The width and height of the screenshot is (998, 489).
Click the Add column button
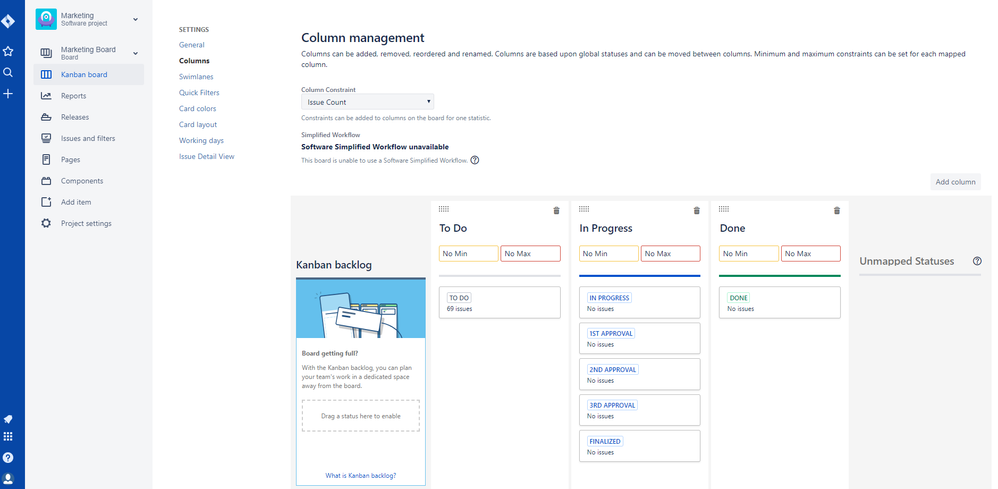click(955, 182)
